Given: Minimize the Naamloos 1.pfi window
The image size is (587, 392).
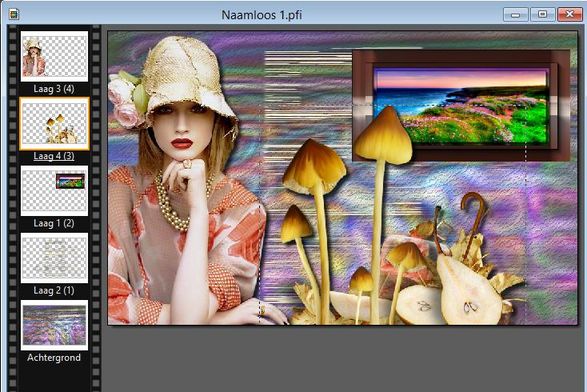Looking at the screenshot, I should (515, 15).
